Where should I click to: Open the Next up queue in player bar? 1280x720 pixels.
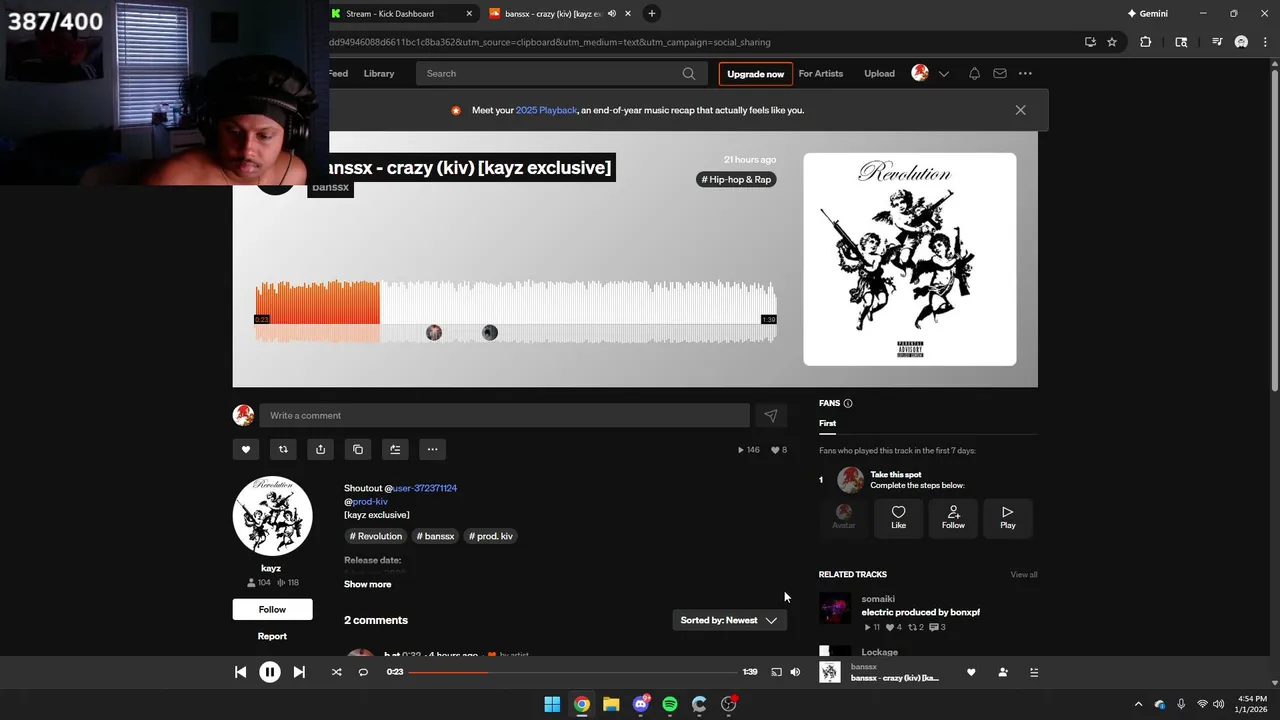click(1034, 672)
